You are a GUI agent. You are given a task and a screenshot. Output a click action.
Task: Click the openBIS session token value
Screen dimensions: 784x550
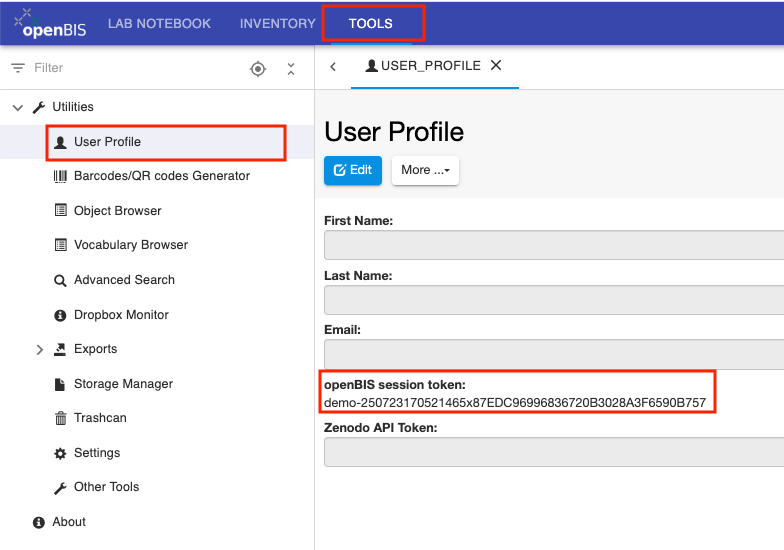click(x=515, y=402)
